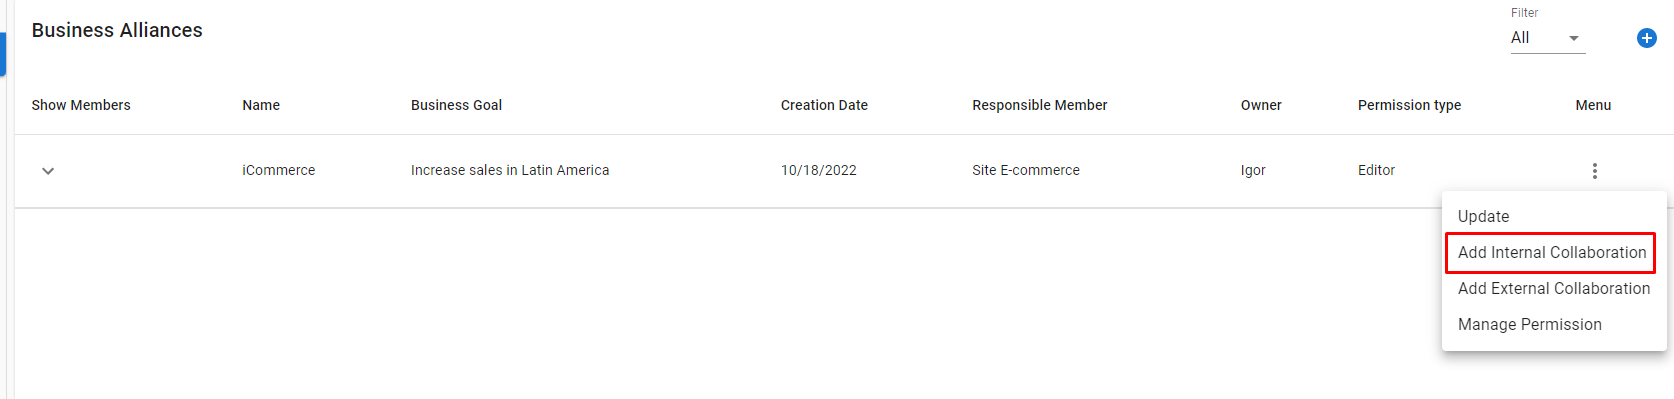Image resolution: width=1674 pixels, height=399 pixels.
Task: Choose Add External Collaboration menu entry
Action: click(1554, 288)
